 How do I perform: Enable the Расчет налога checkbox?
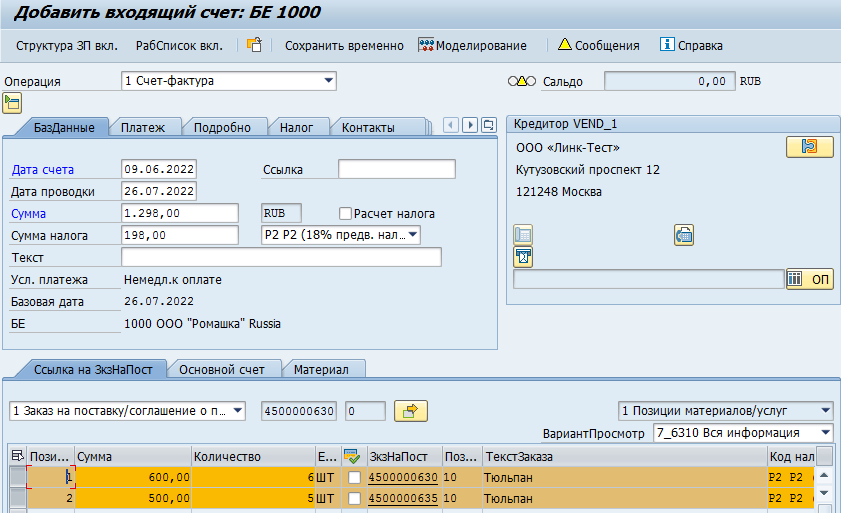(346, 213)
